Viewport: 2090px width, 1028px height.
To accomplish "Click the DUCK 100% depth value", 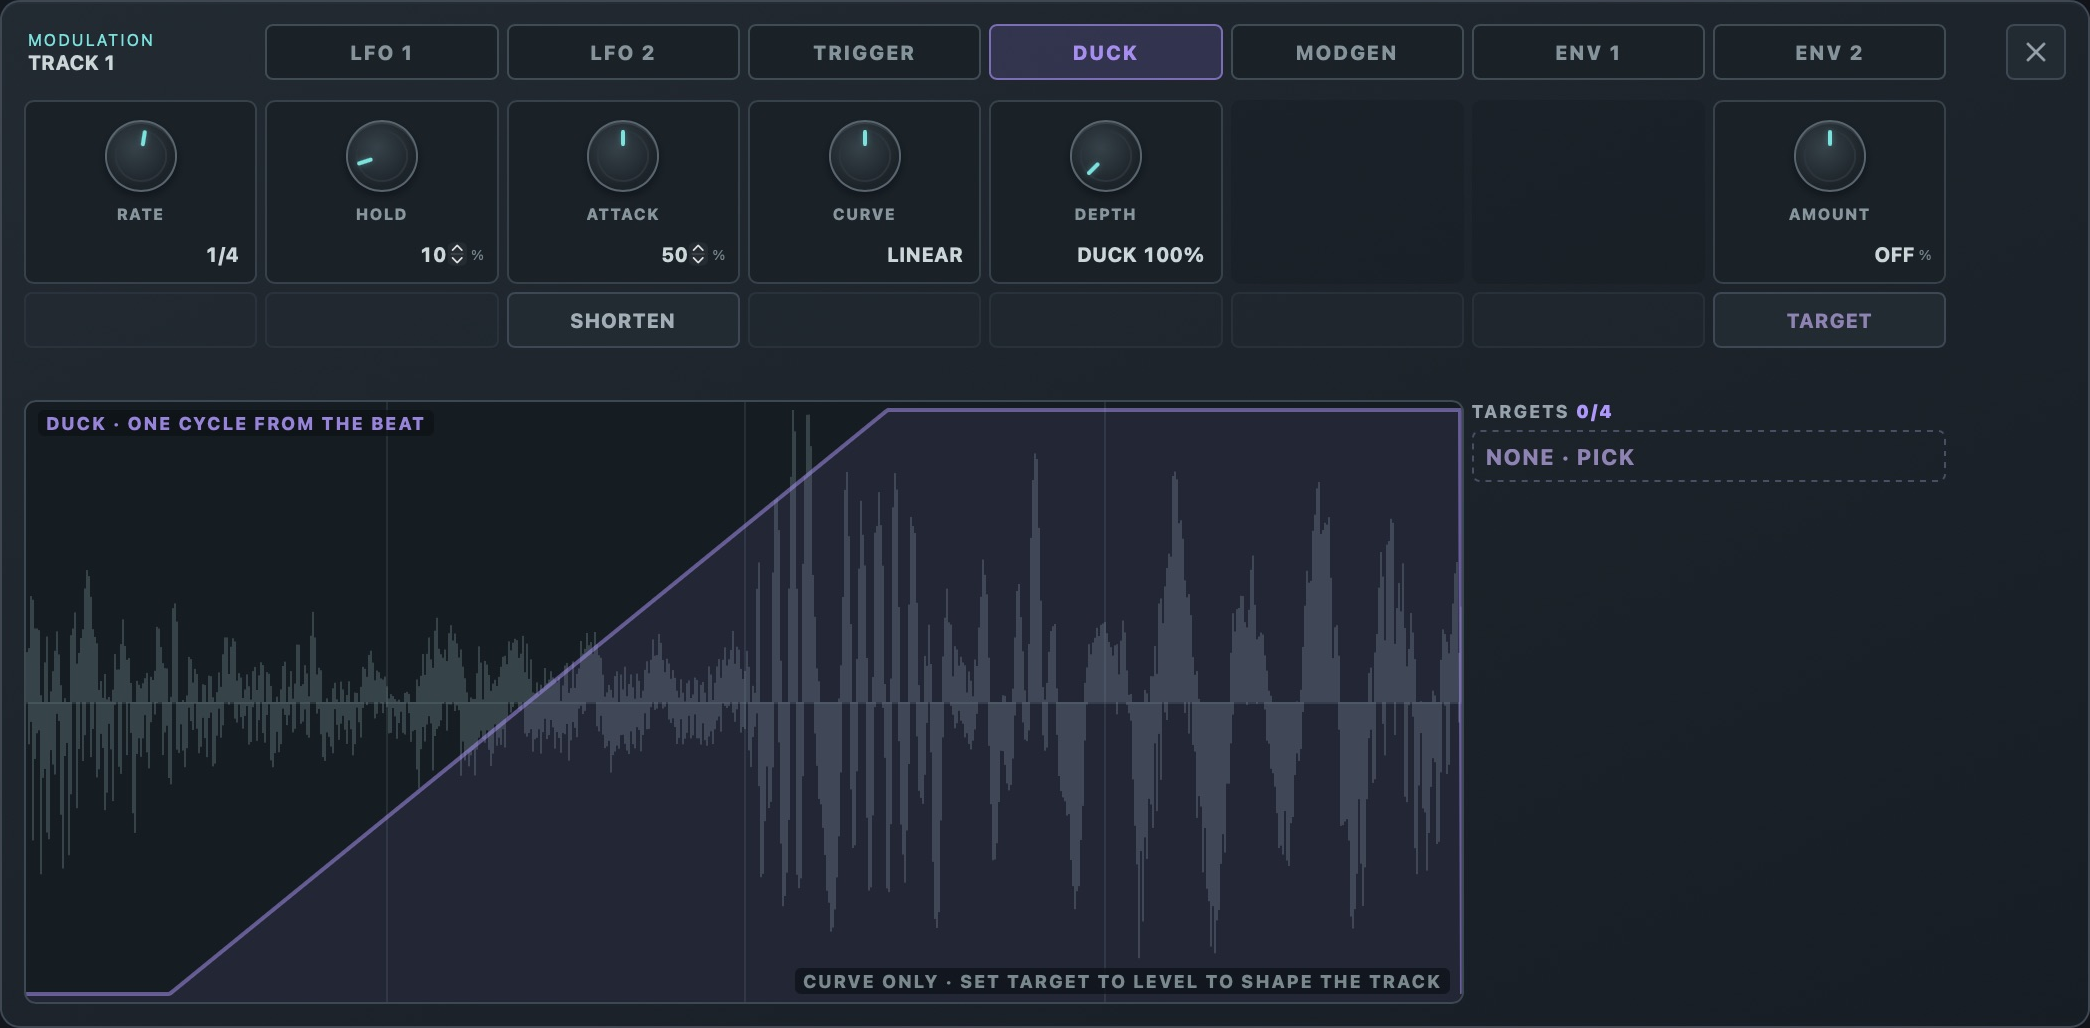I will point(1140,255).
